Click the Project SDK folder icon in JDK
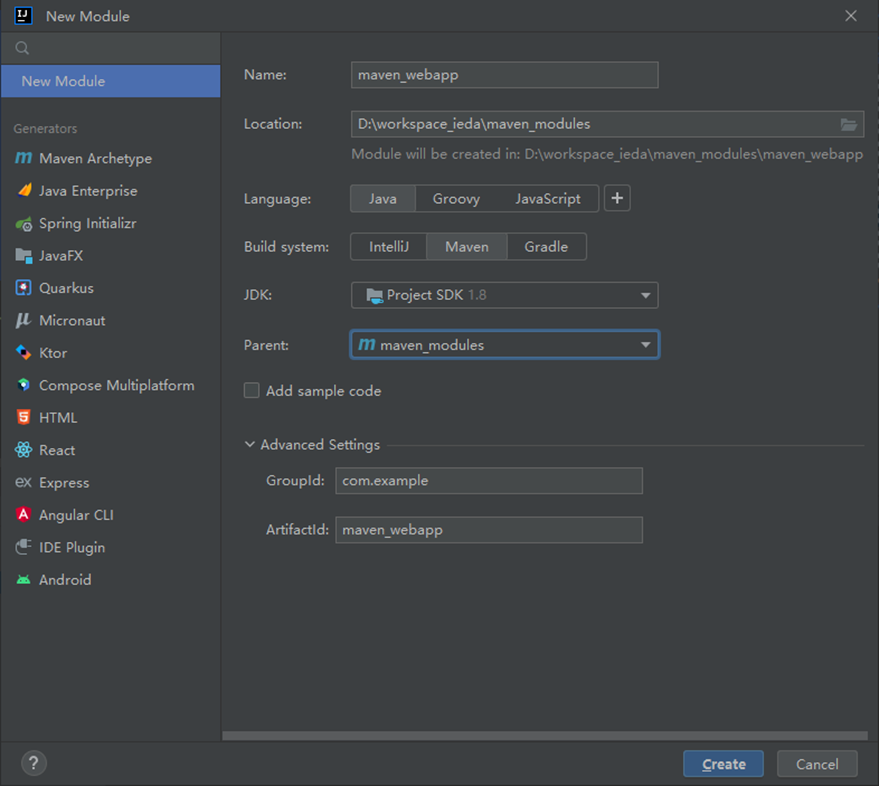Screen dimensions: 879x786 [374, 295]
